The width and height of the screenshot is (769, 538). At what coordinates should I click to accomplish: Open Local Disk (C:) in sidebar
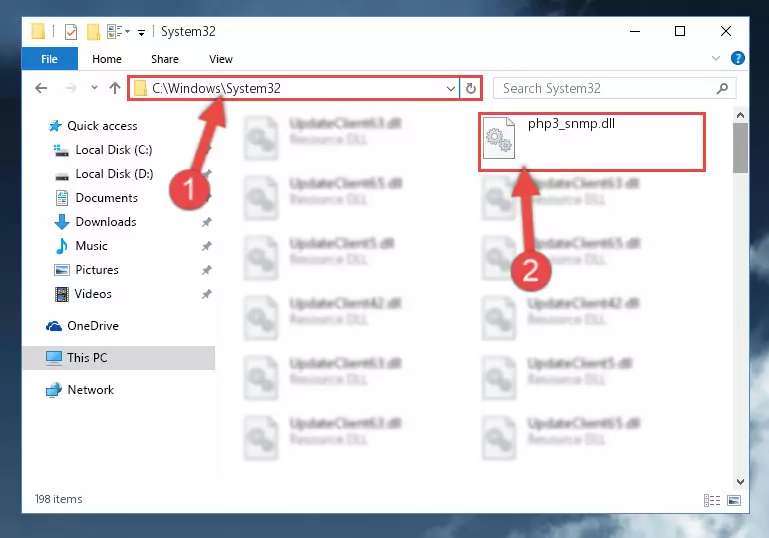[x=113, y=150]
